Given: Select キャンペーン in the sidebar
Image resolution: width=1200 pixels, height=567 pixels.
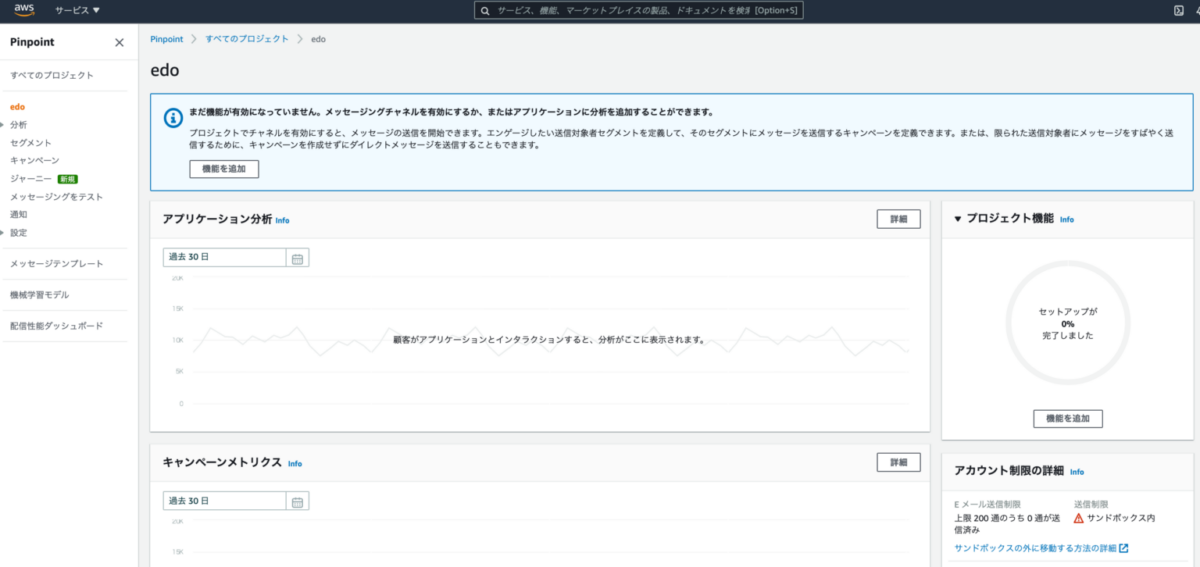Looking at the screenshot, I should pyautogui.click(x=35, y=161).
